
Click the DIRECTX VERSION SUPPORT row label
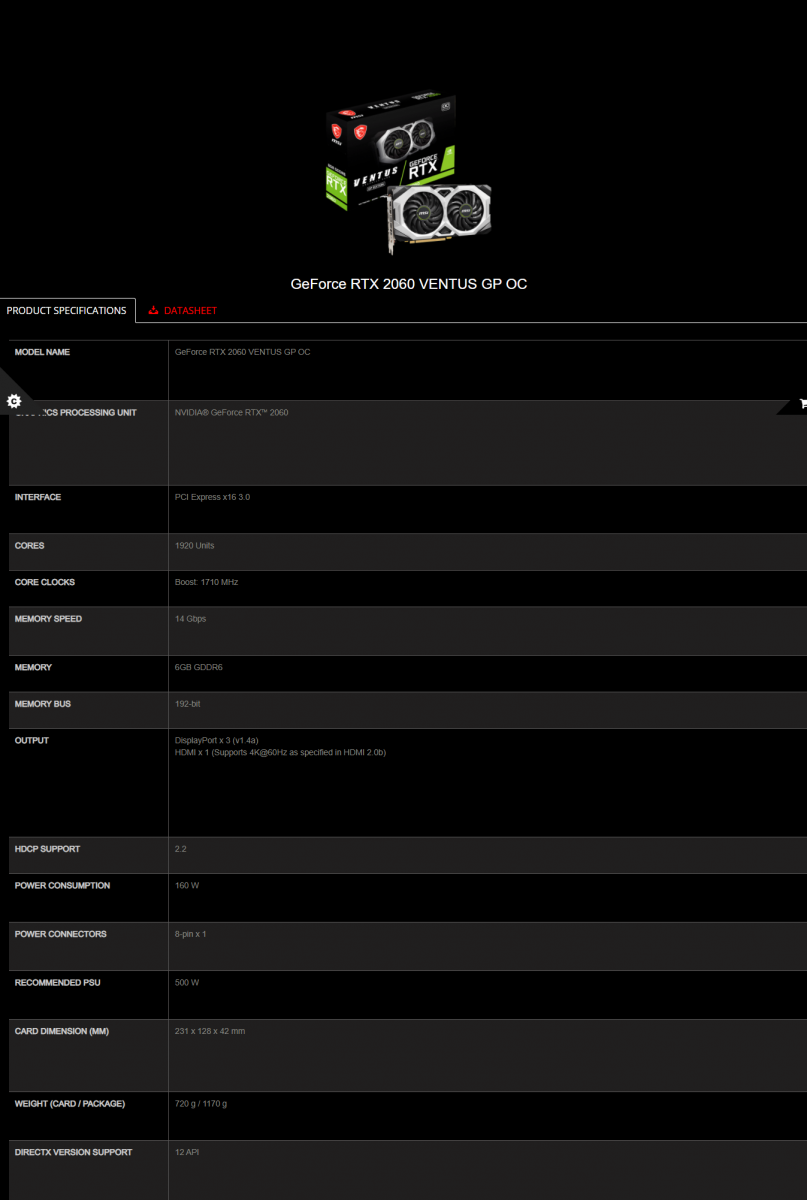click(x=74, y=1152)
